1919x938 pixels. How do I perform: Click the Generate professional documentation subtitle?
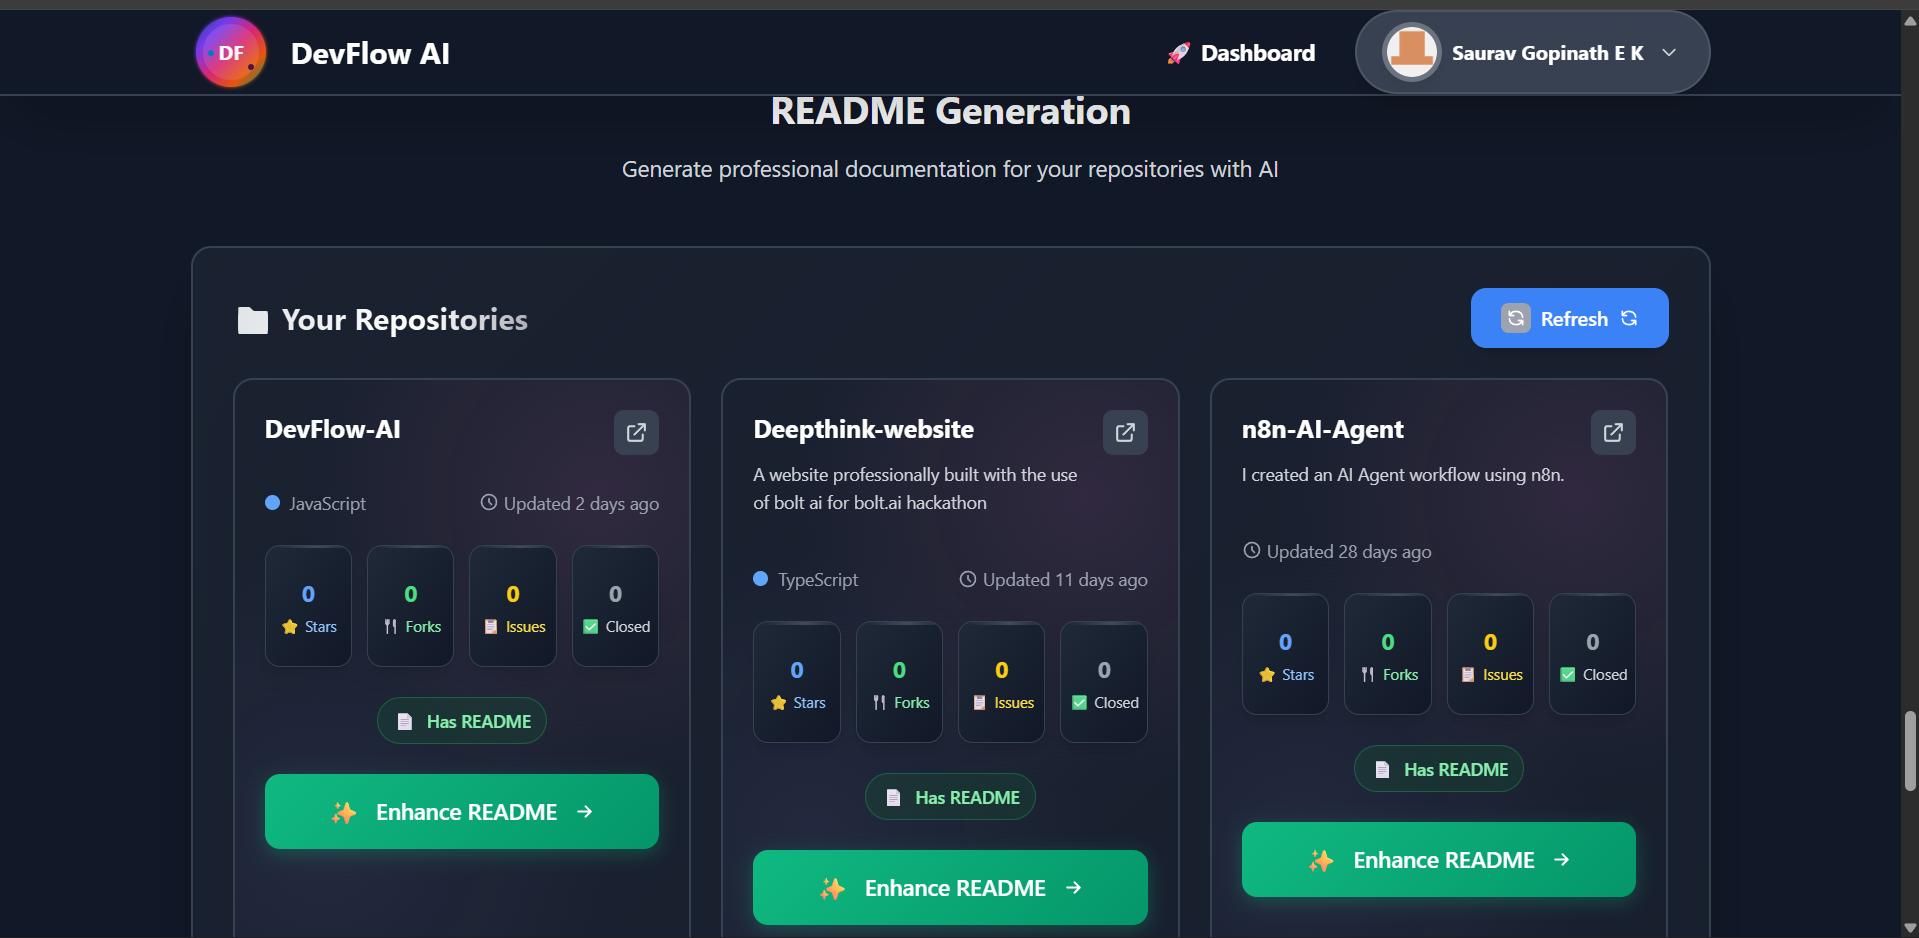click(x=950, y=170)
